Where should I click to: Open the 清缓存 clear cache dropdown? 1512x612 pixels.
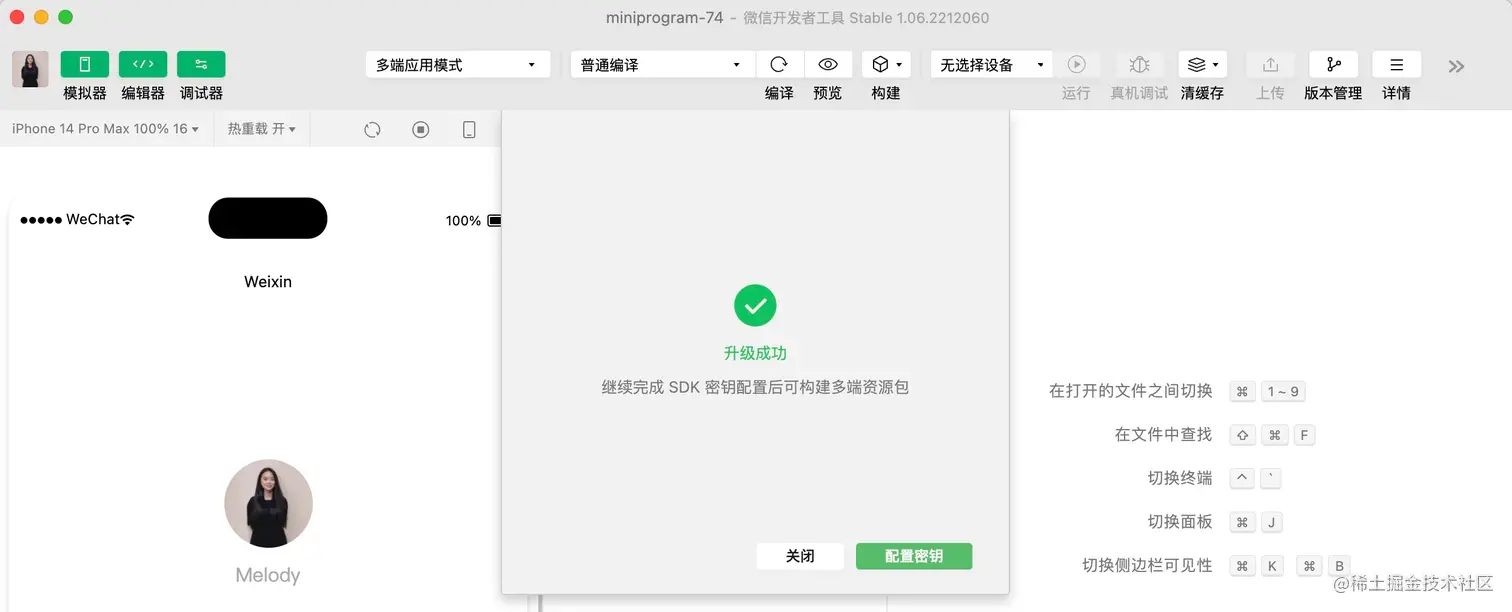[x=1202, y=64]
